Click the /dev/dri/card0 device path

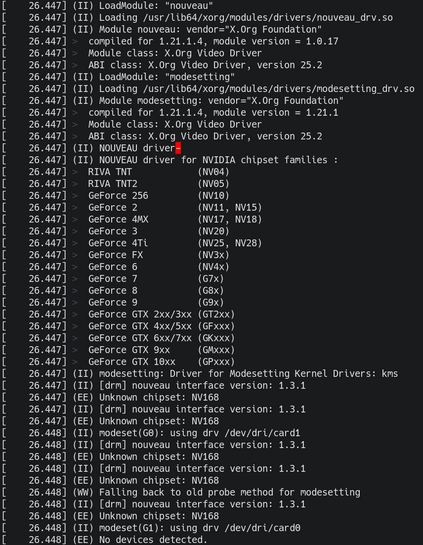click(262, 528)
